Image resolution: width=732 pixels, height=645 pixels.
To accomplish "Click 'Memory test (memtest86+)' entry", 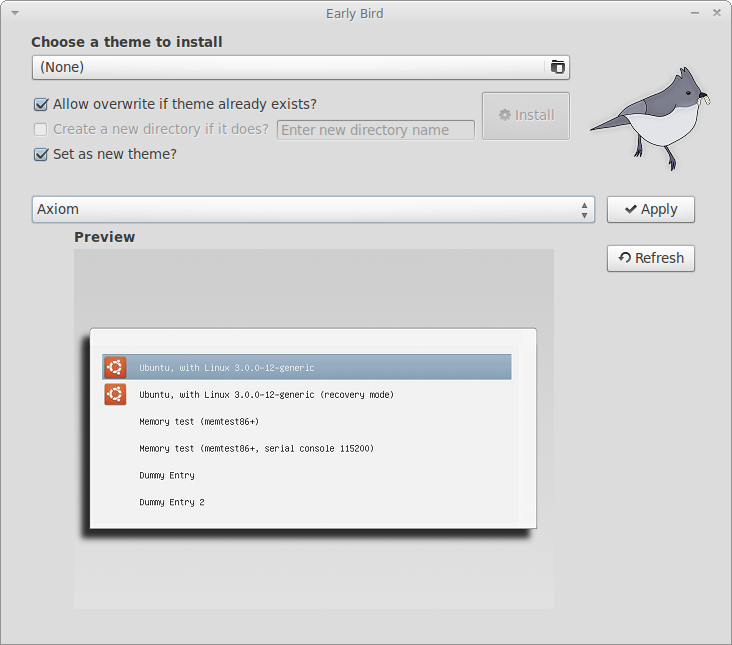I will [199, 422].
